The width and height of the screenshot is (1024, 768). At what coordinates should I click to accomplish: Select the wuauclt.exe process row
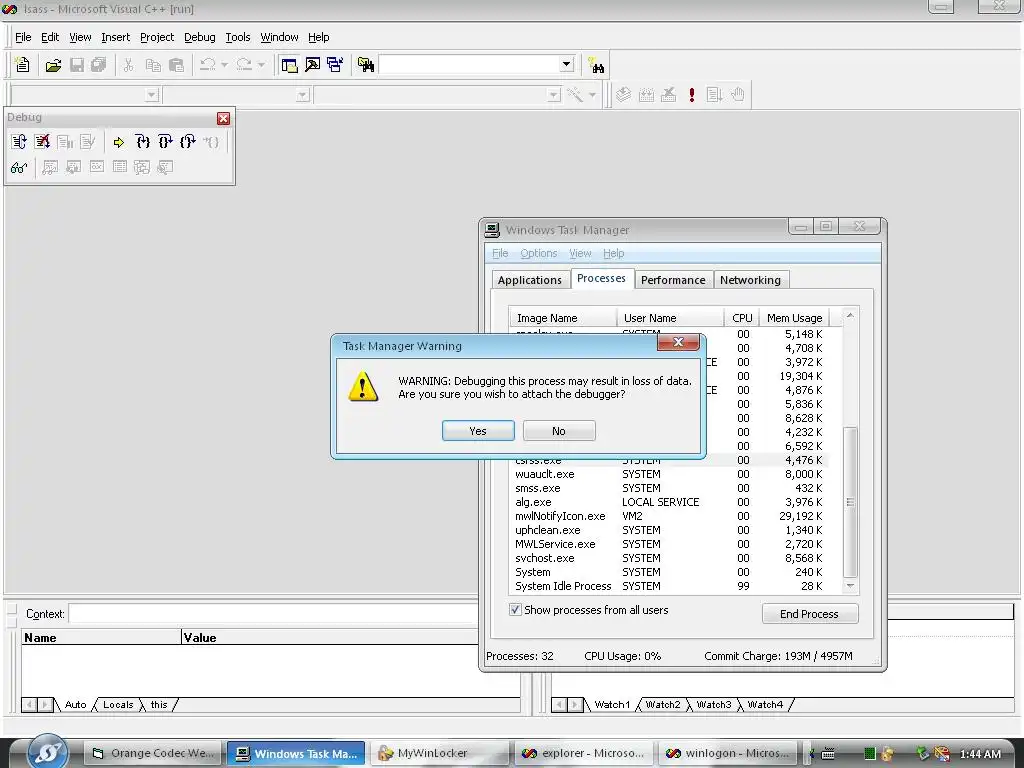click(x=669, y=474)
